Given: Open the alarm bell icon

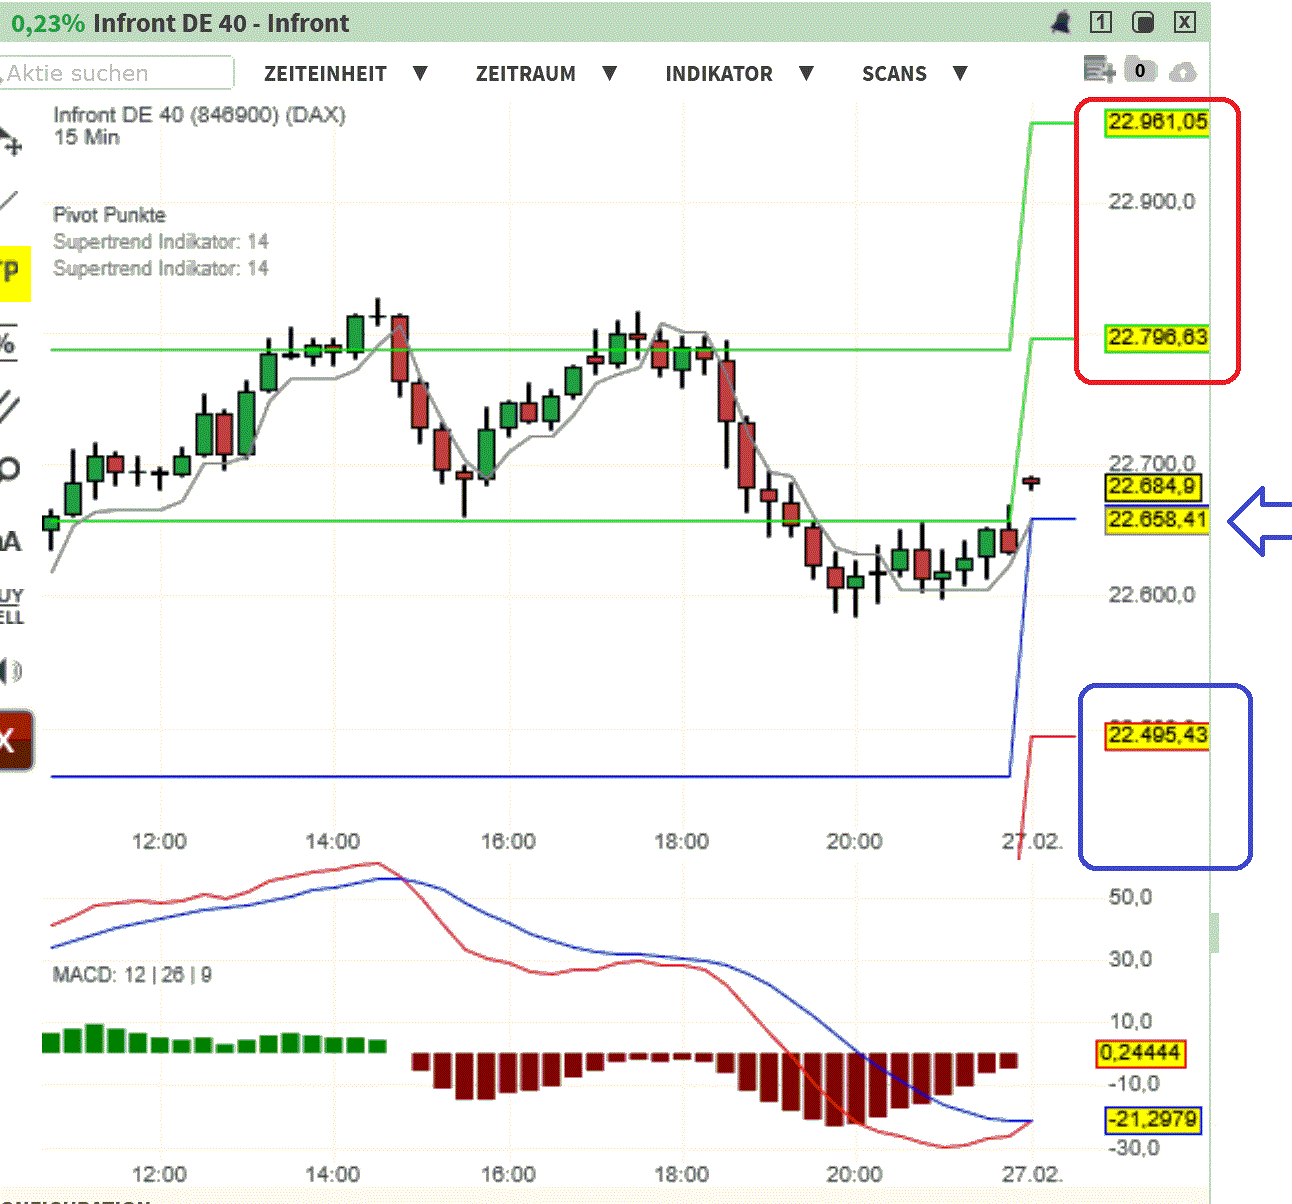Looking at the screenshot, I should click(x=1061, y=22).
